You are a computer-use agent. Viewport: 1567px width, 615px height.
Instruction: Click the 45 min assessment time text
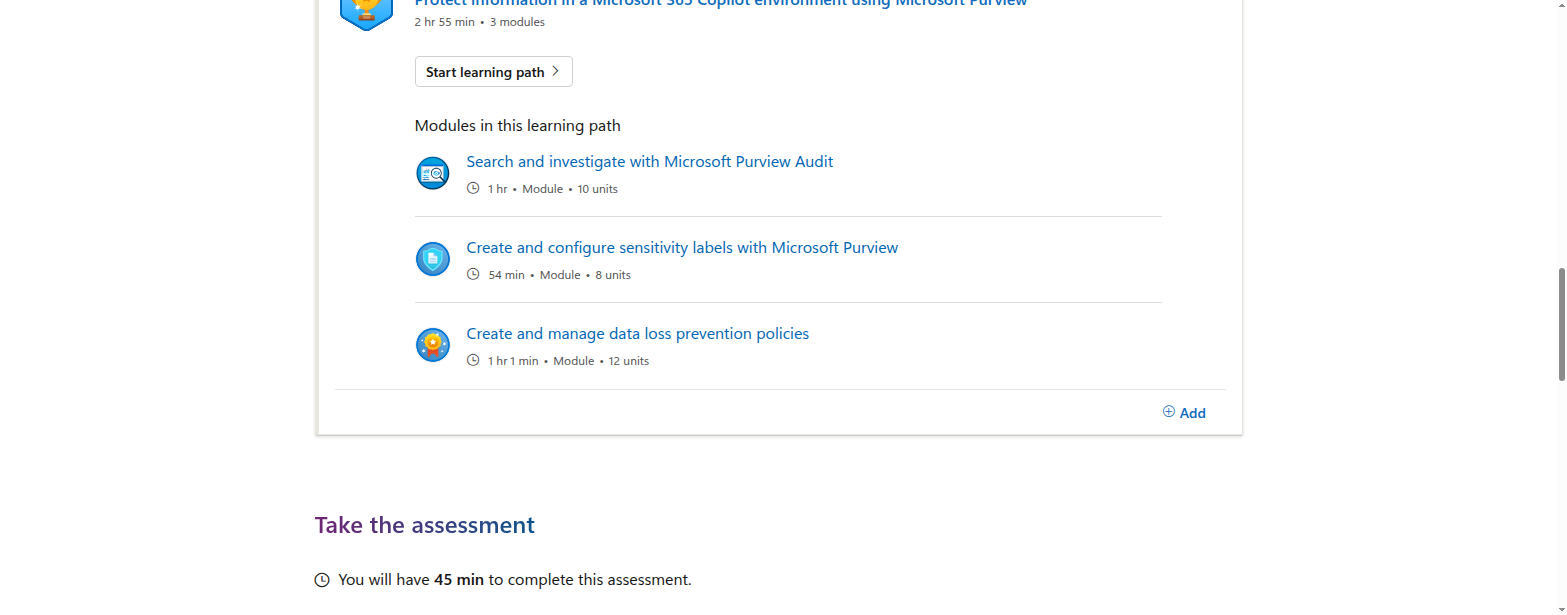click(x=459, y=580)
